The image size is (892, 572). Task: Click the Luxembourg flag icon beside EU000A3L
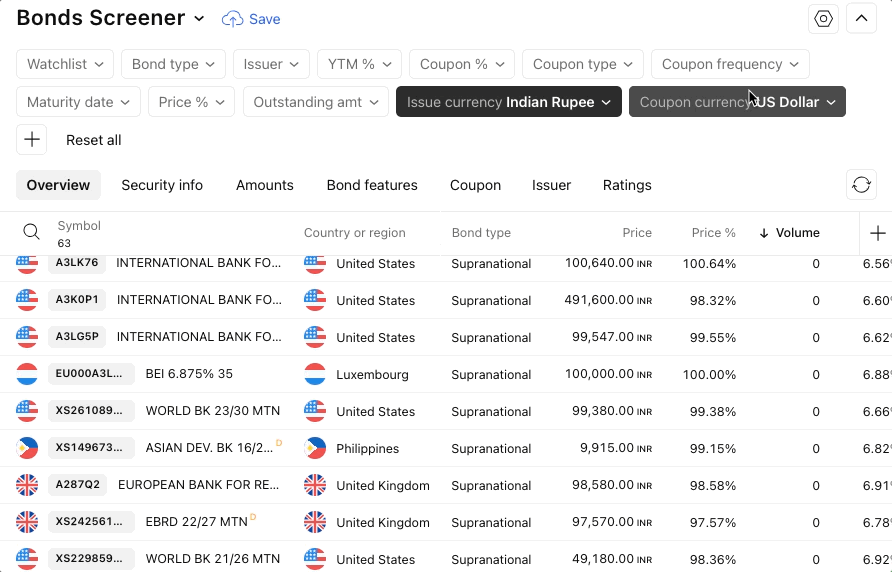[27, 374]
